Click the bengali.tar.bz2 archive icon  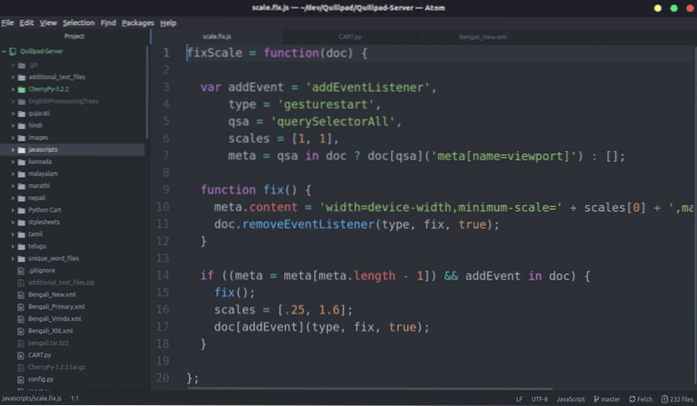(20, 343)
